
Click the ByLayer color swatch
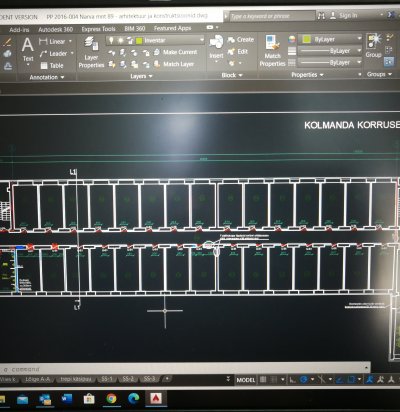[x=307, y=39]
